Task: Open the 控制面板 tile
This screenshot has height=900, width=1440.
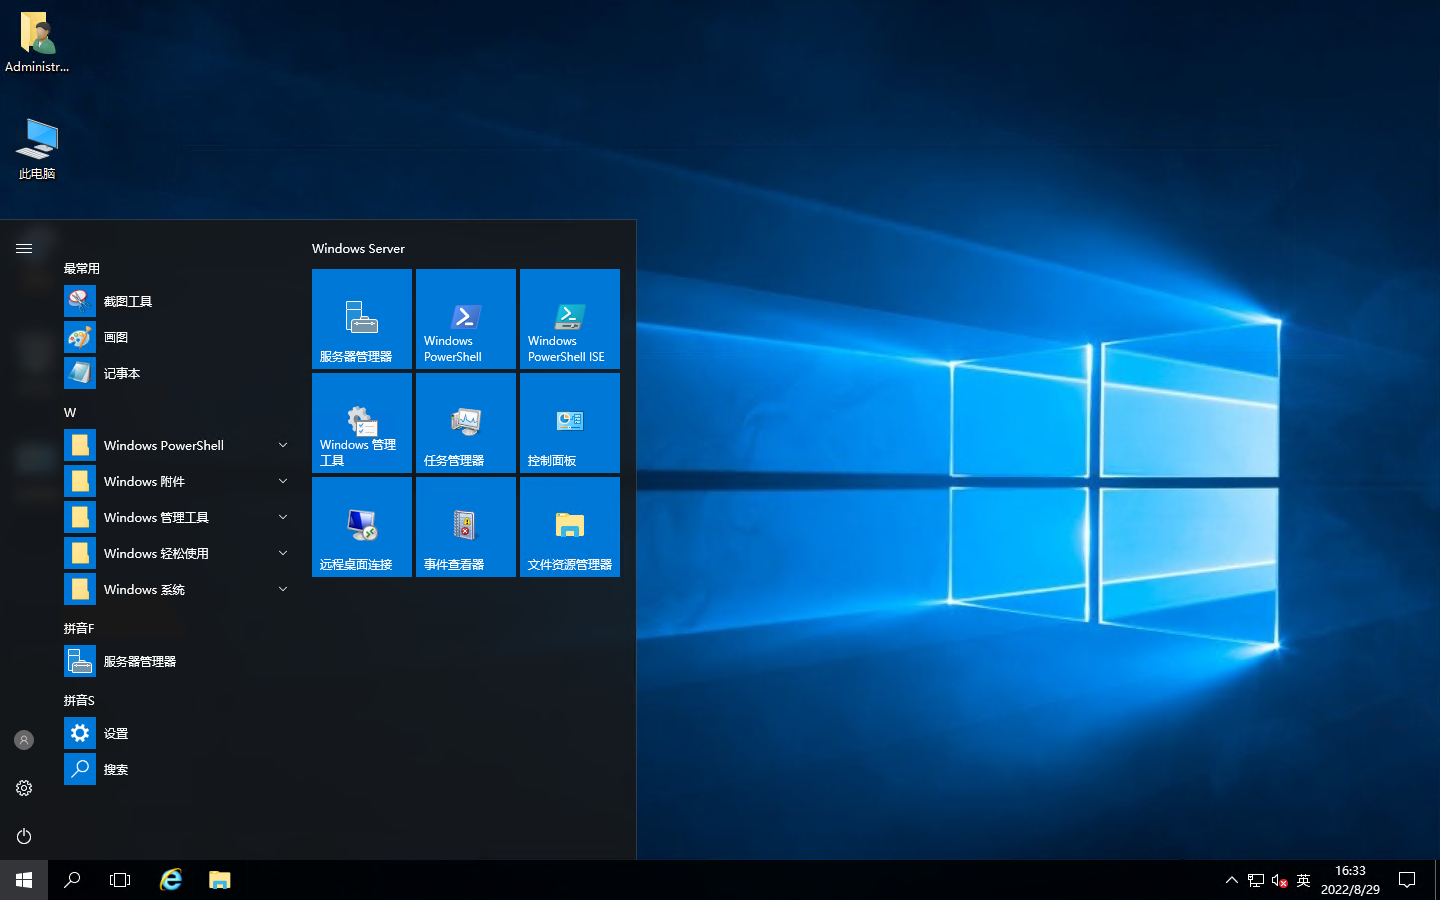Action: point(570,423)
